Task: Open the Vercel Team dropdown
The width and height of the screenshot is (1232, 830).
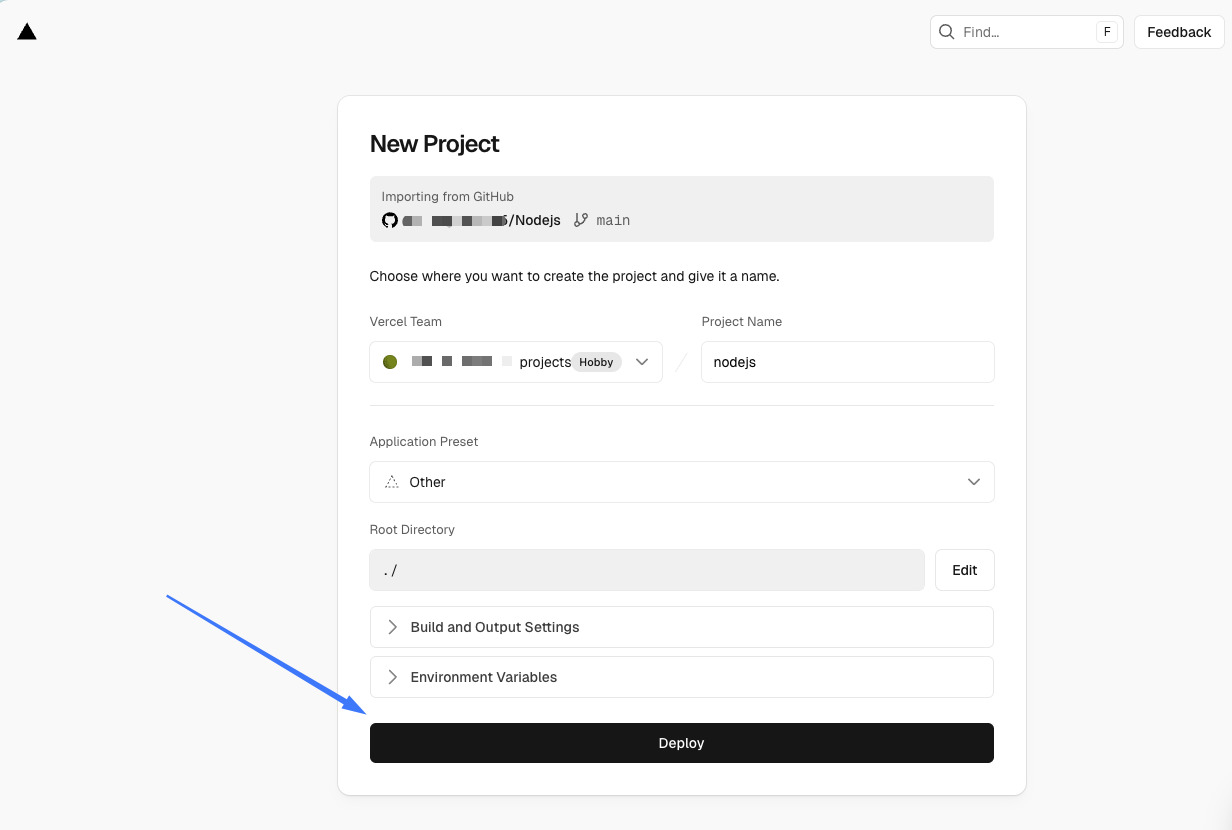Action: (642, 362)
